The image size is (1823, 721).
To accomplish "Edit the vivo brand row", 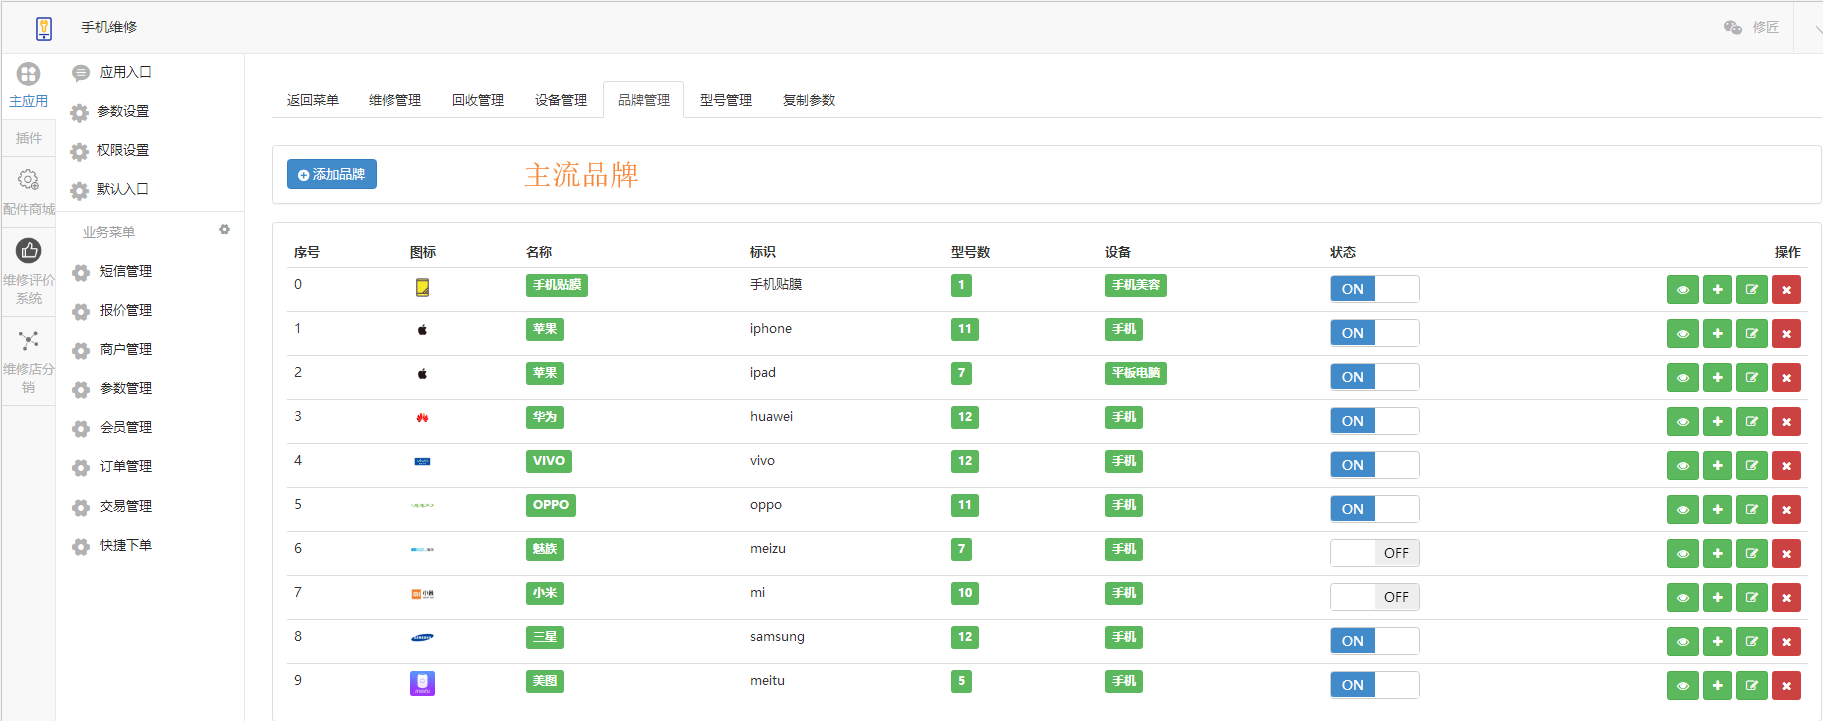I will [x=1752, y=466].
